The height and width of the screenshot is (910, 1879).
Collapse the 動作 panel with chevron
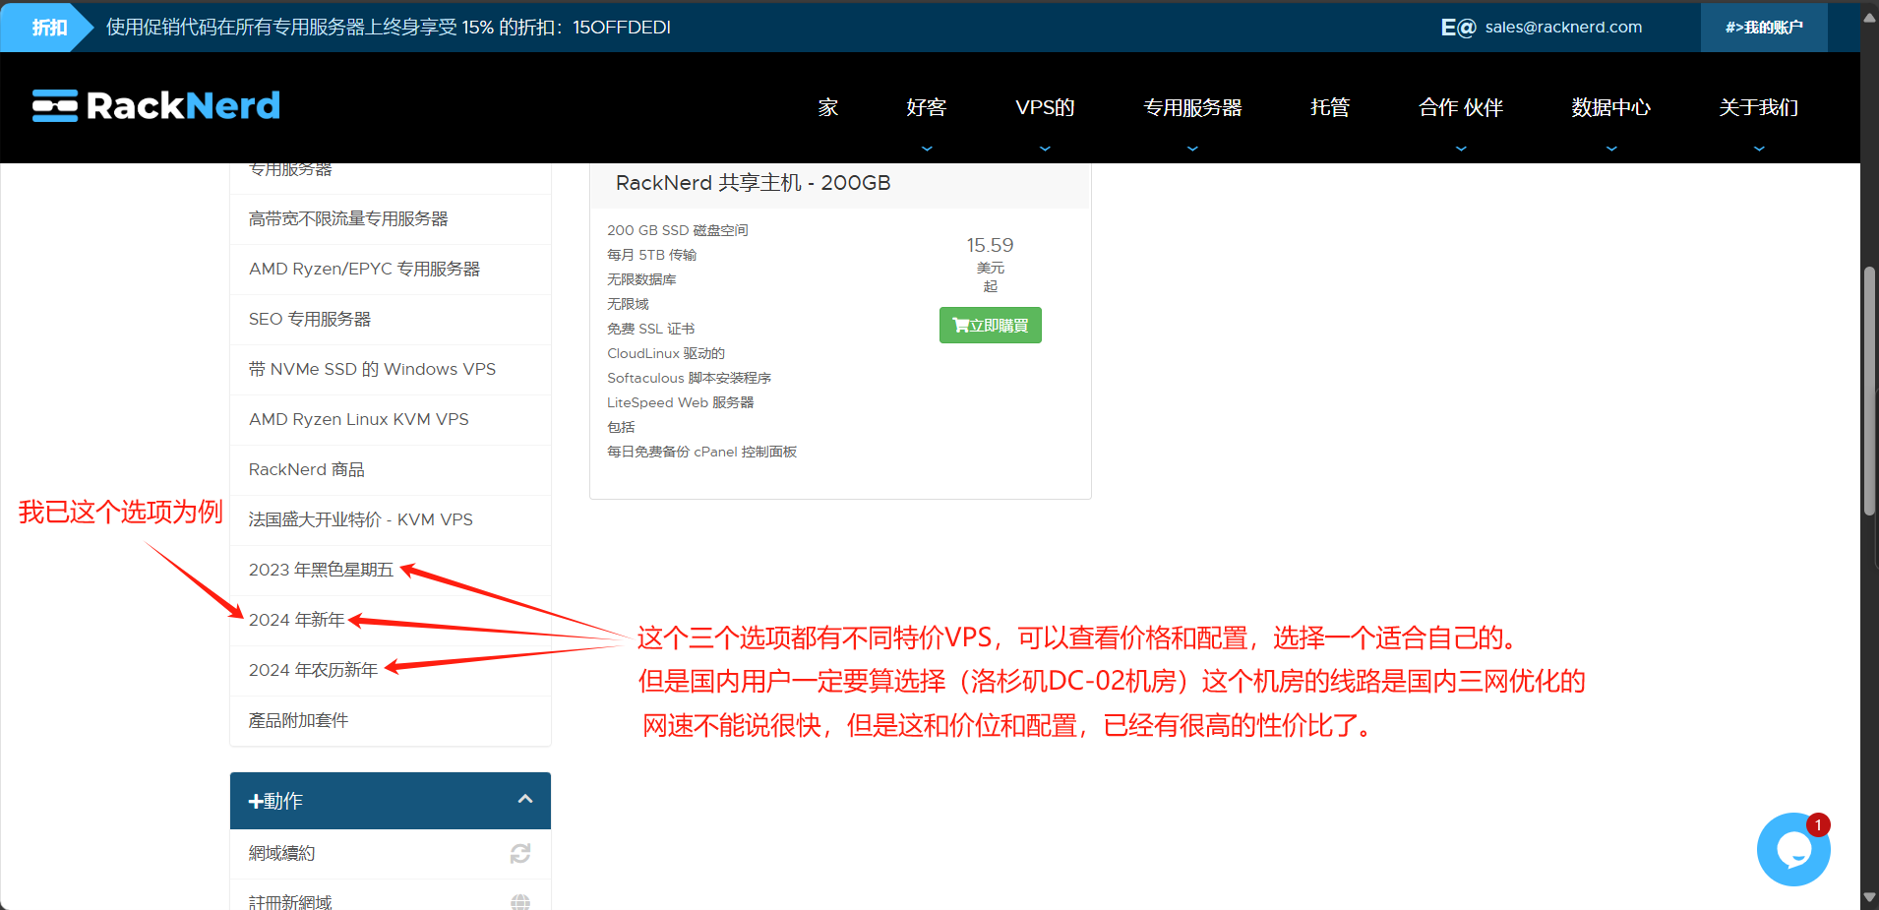(x=525, y=800)
